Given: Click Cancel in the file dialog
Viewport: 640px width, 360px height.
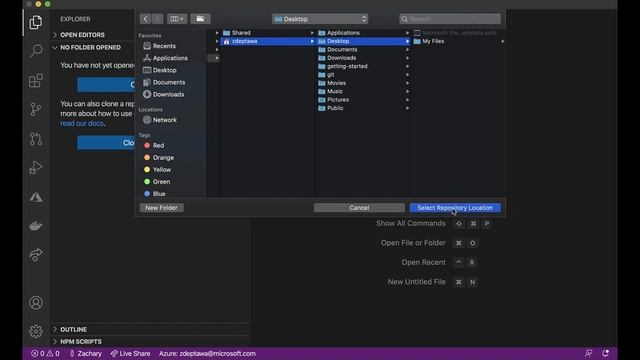Looking at the screenshot, I should coord(359,208).
